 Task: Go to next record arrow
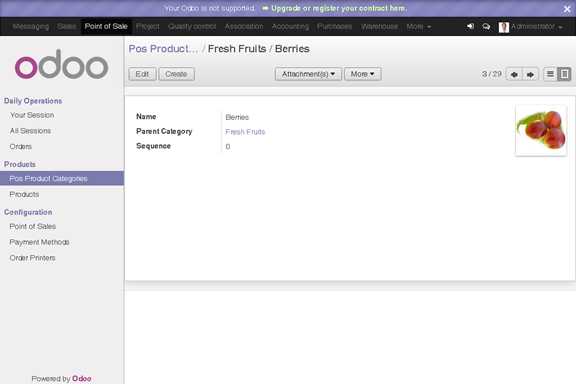coord(530,74)
